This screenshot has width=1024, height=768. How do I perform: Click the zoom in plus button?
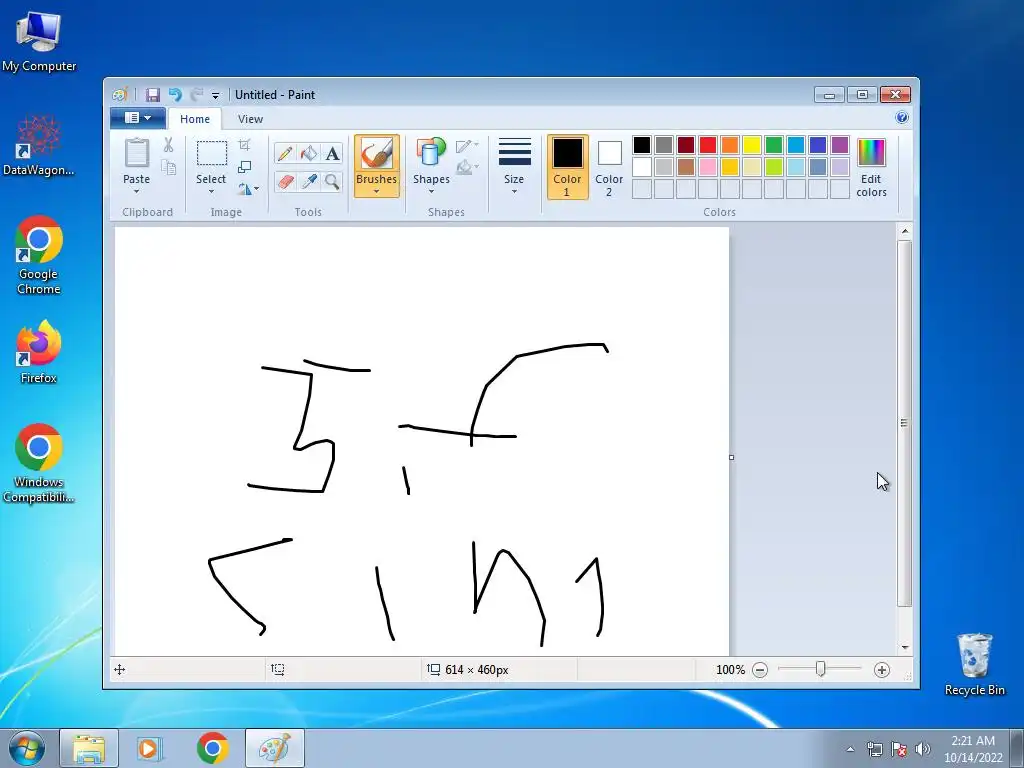(882, 670)
